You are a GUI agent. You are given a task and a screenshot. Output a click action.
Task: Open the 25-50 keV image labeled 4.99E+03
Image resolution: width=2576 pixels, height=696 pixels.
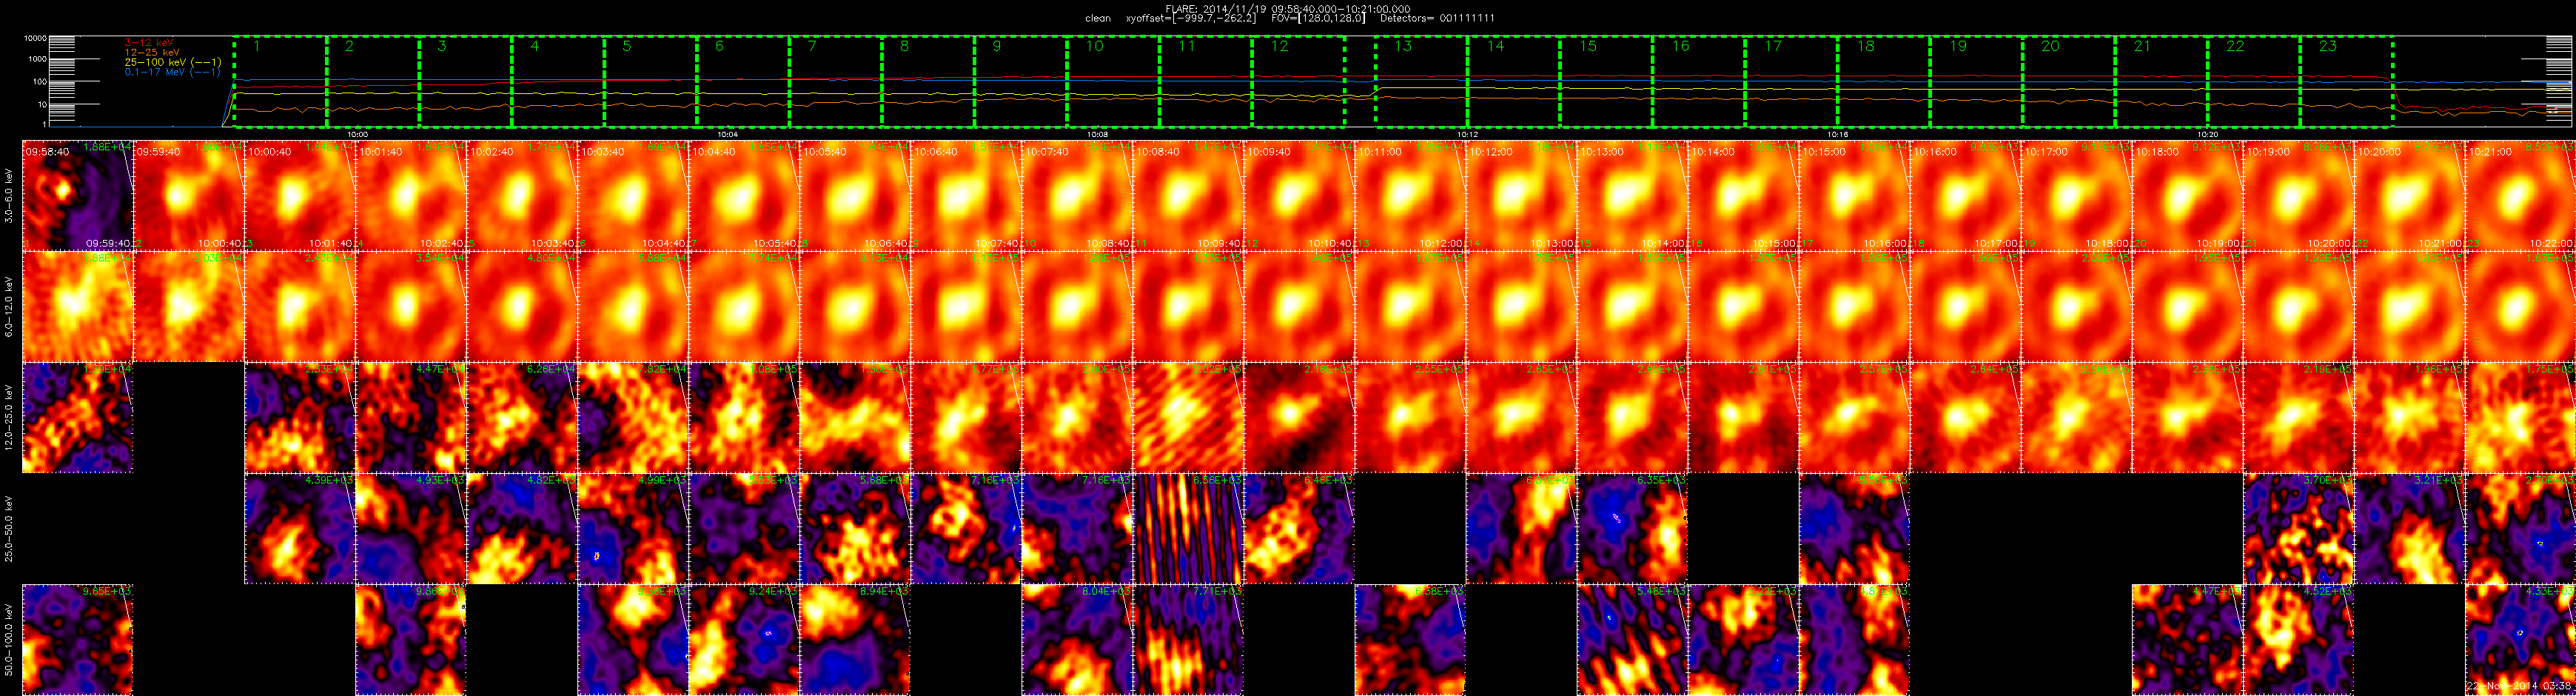633,528
